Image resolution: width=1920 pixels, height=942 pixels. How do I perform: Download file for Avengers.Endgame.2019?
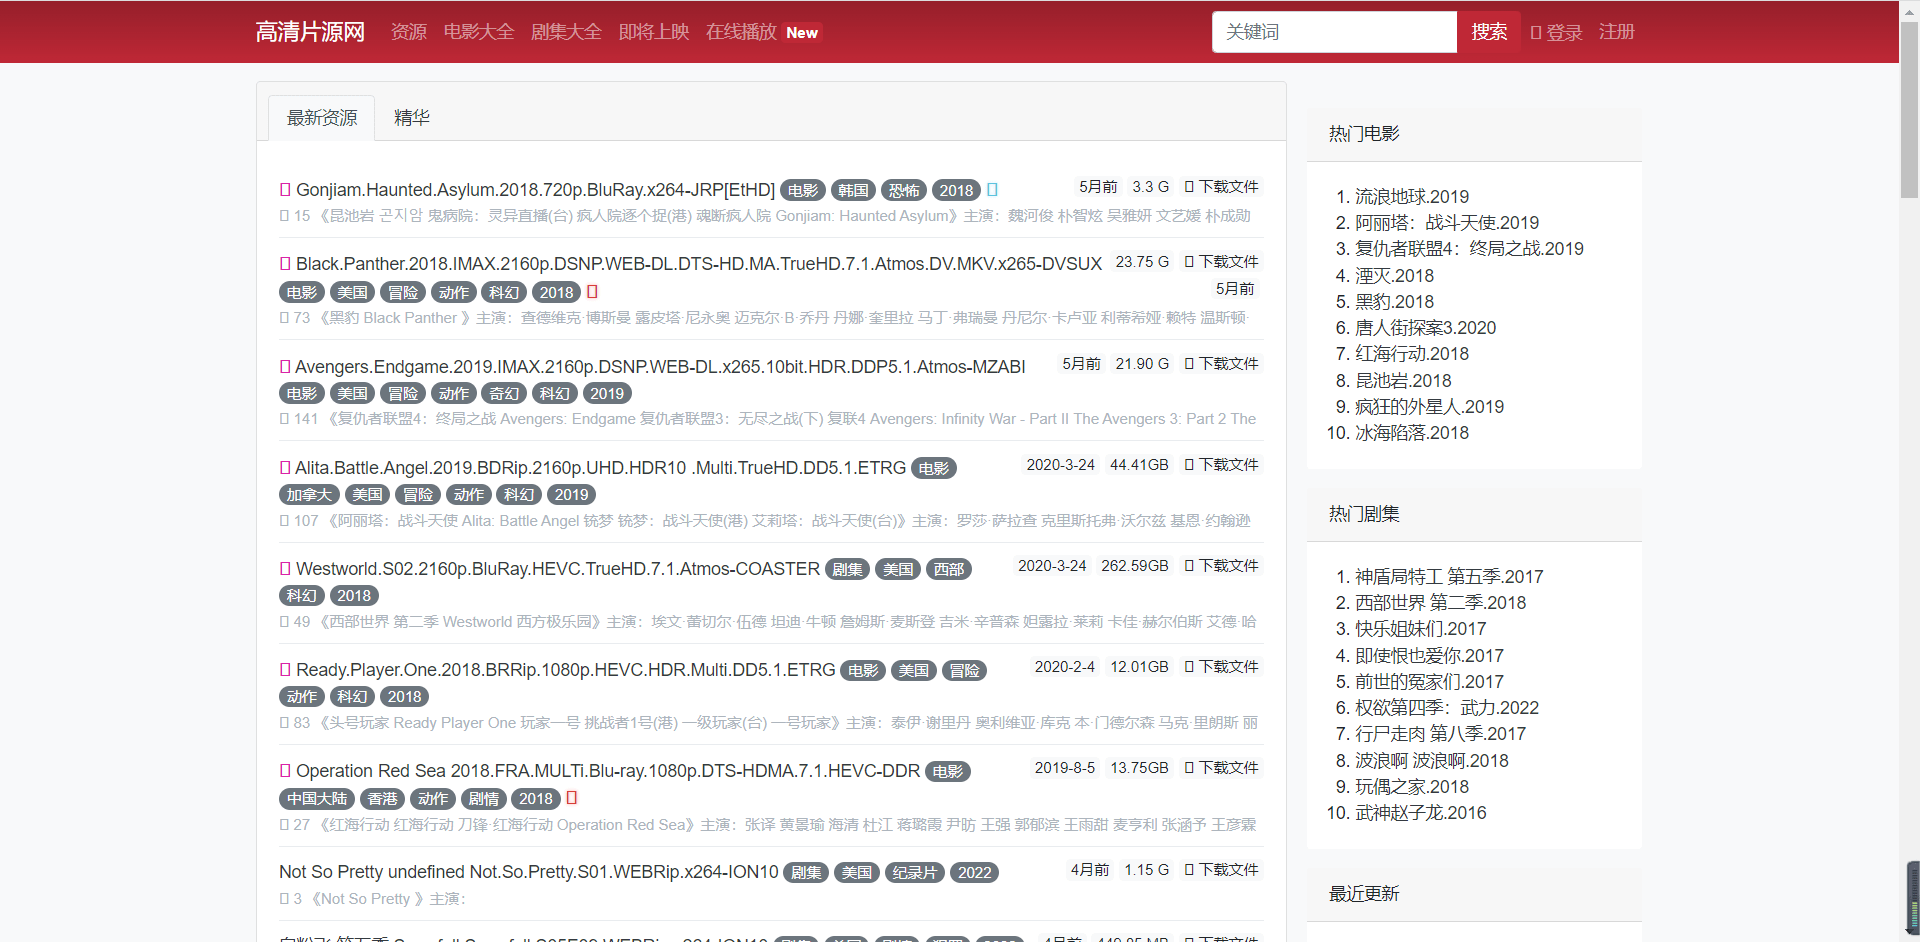1221,364
